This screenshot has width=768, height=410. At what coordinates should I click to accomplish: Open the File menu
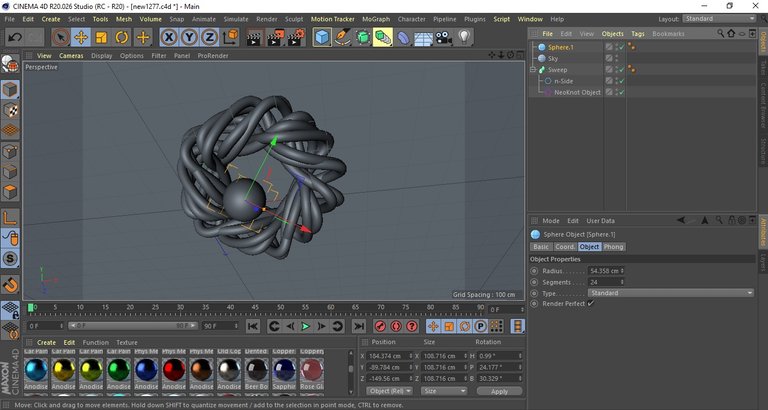point(9,19)
